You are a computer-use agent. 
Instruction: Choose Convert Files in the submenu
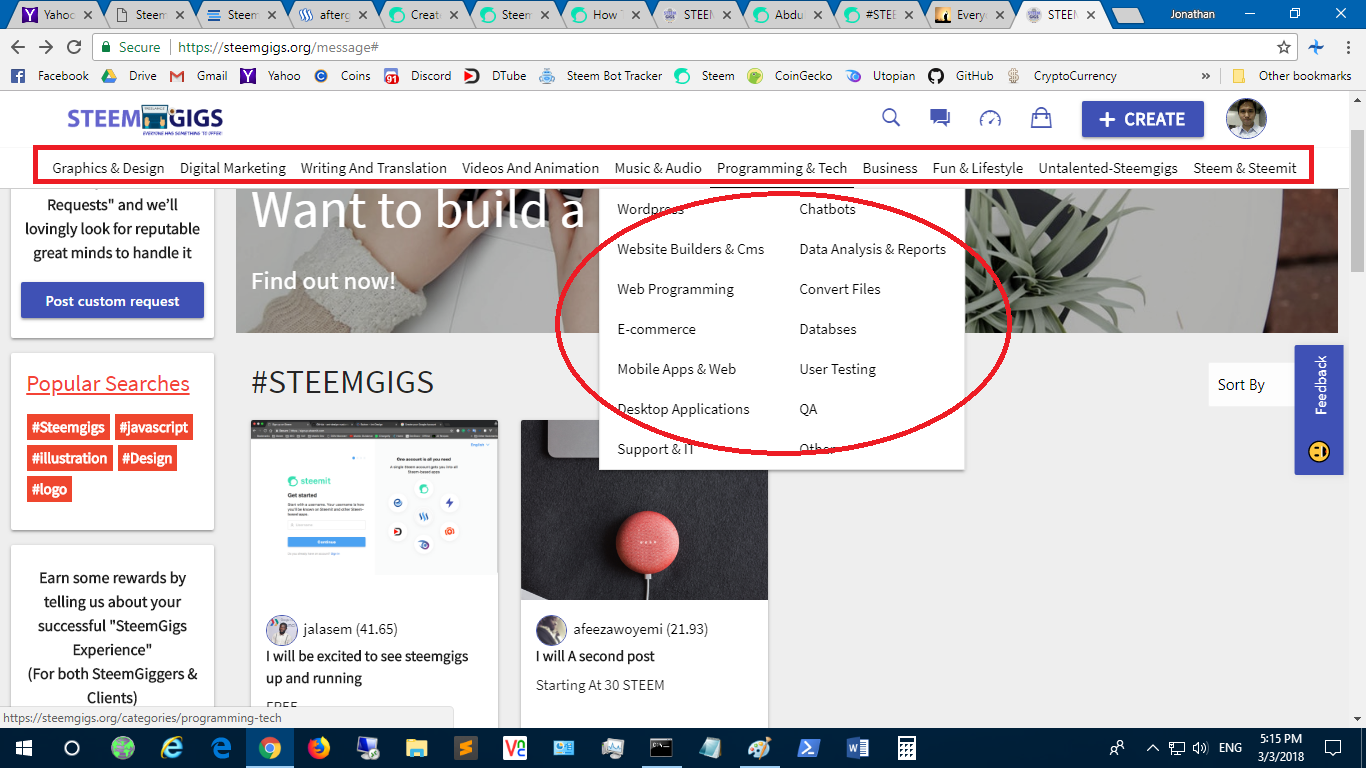pos(840,289)
